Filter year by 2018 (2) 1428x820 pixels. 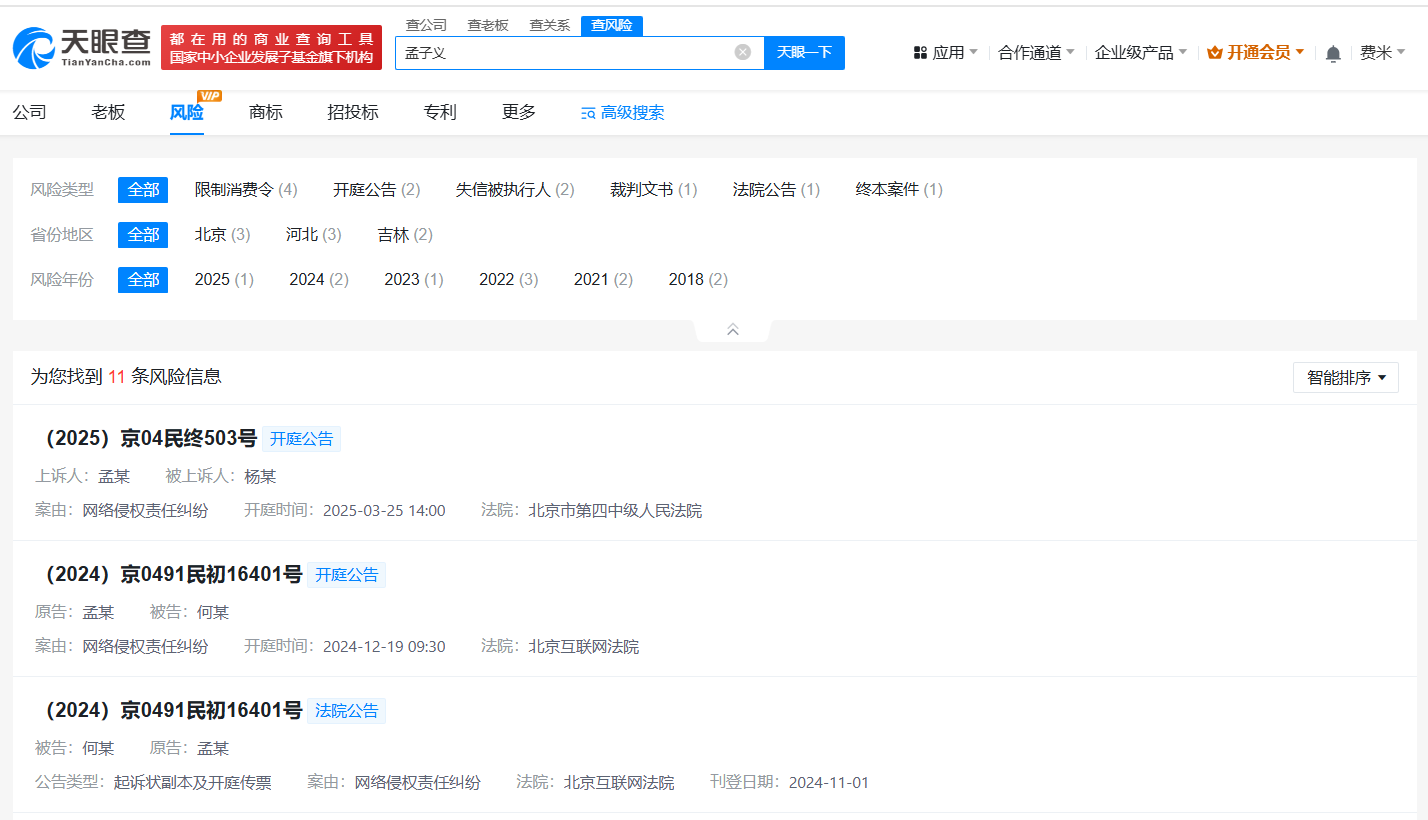pos(698,280)
